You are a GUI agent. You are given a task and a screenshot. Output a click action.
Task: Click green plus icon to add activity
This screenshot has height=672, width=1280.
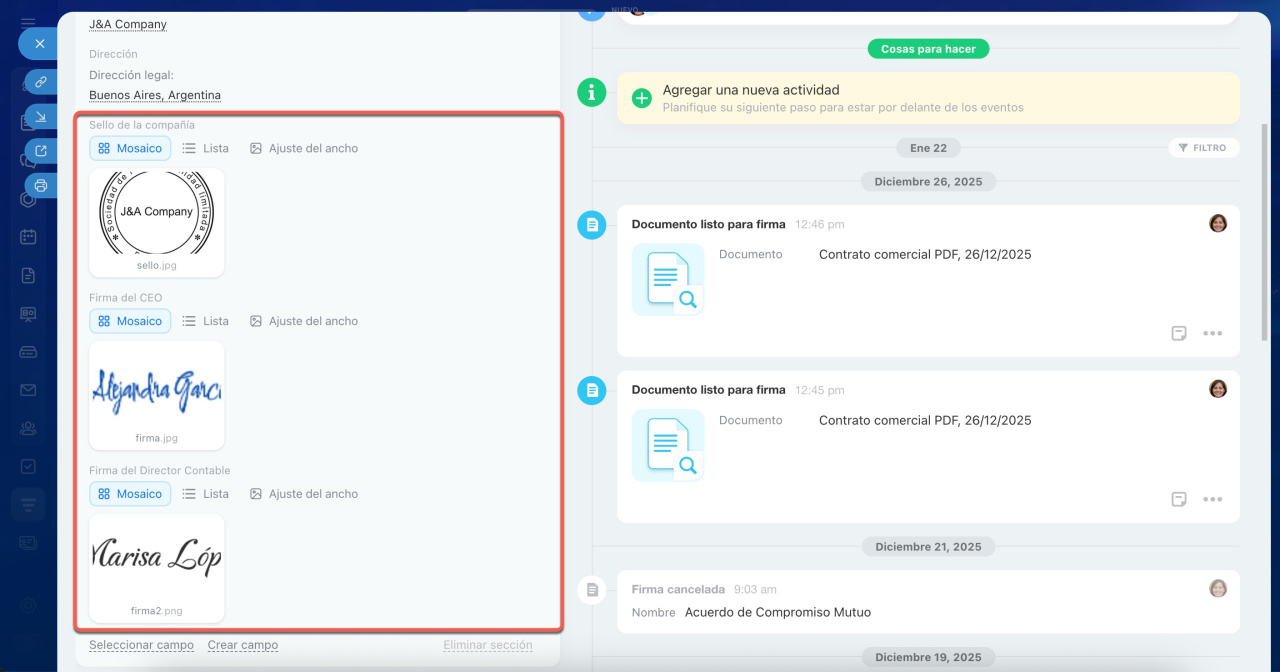tap(642, 98)
